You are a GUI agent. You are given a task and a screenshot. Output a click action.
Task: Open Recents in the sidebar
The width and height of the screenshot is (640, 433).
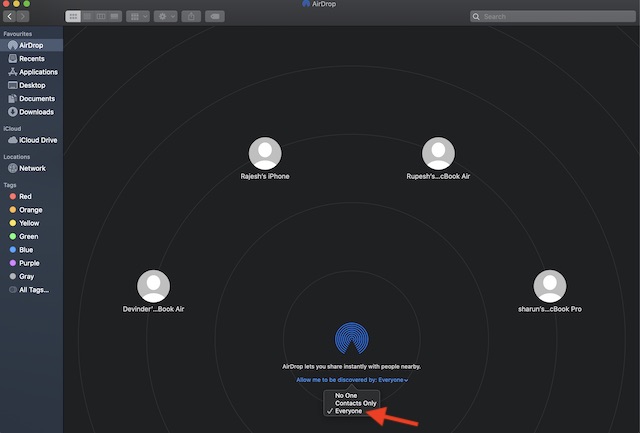[x=31, y=59]
